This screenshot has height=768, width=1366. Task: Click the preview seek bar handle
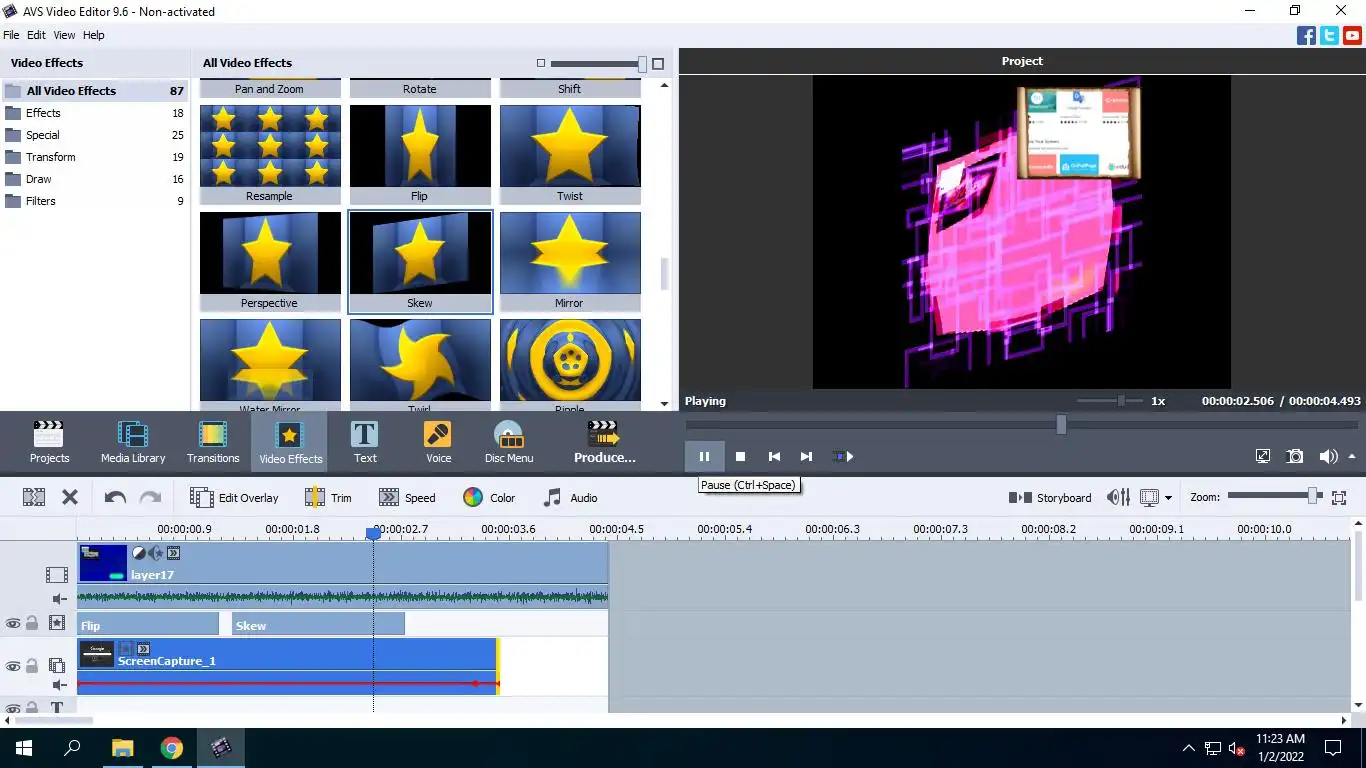pyautogui.click(x=1061, y=425)
